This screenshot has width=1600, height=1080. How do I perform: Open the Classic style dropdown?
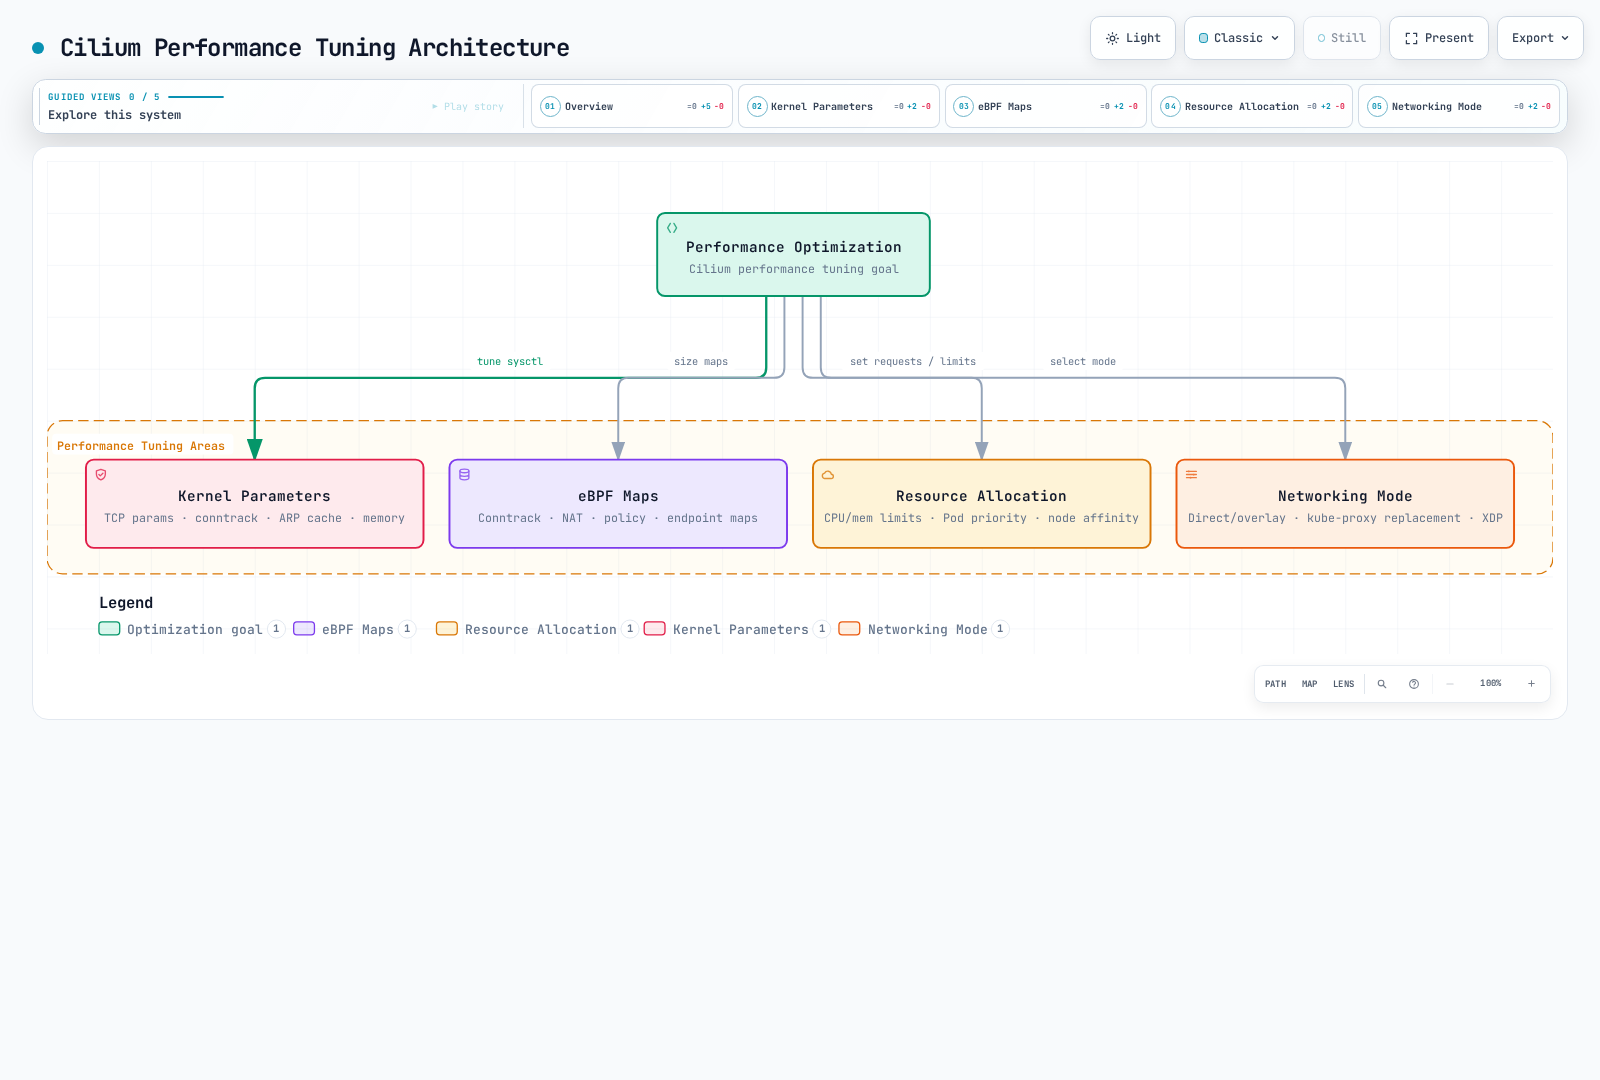coord(1239,38)
